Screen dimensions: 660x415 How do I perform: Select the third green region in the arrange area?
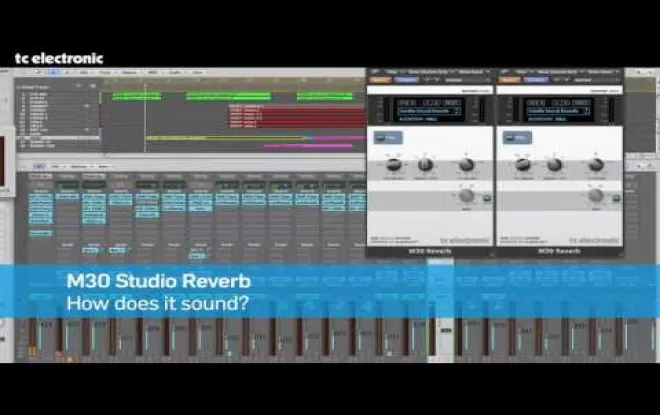pyautogui.click(x=325, y=96)
